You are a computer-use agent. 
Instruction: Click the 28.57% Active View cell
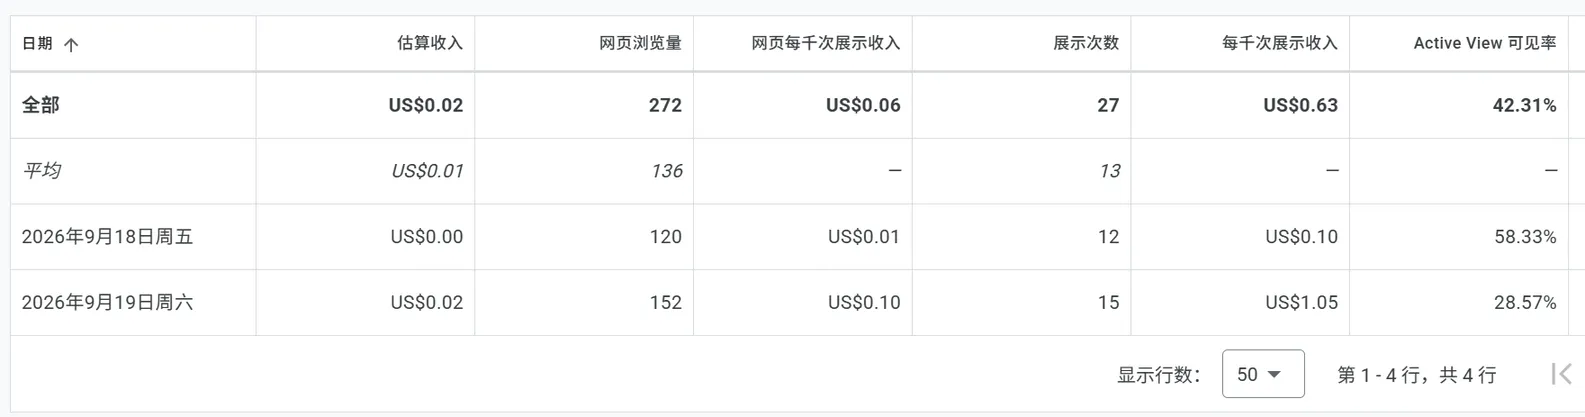[x=1525, y=302]
